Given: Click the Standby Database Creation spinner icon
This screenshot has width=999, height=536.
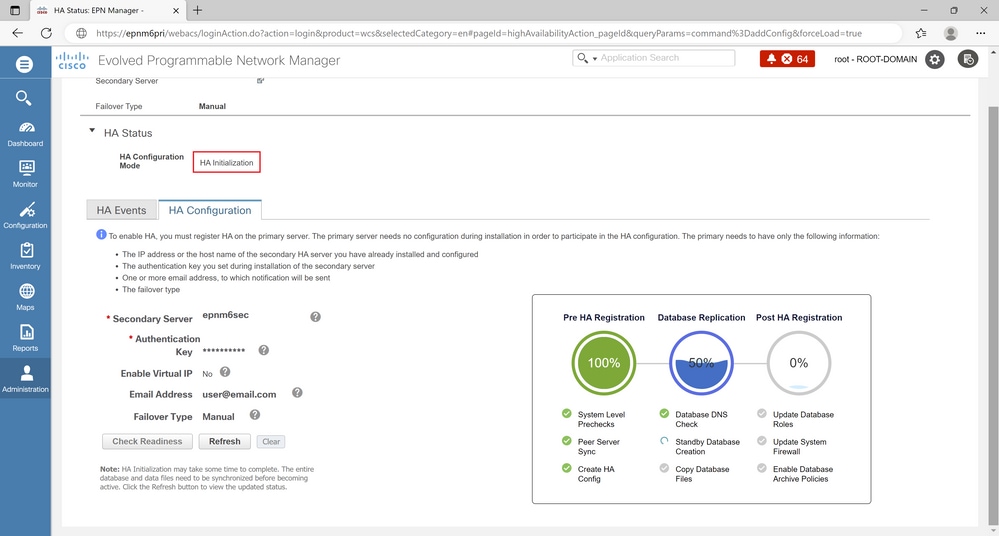Looking at the screenshot, I should point(664,440).
